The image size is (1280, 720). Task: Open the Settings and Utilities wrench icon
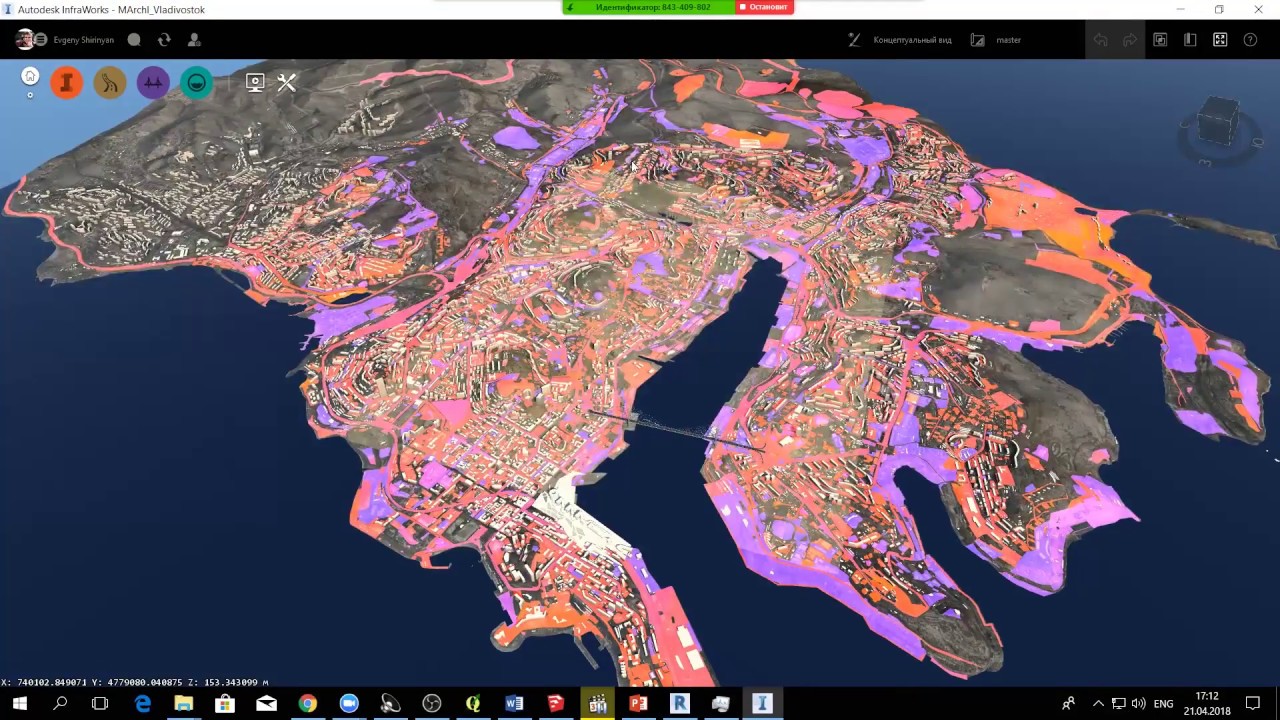pos(287,82)
